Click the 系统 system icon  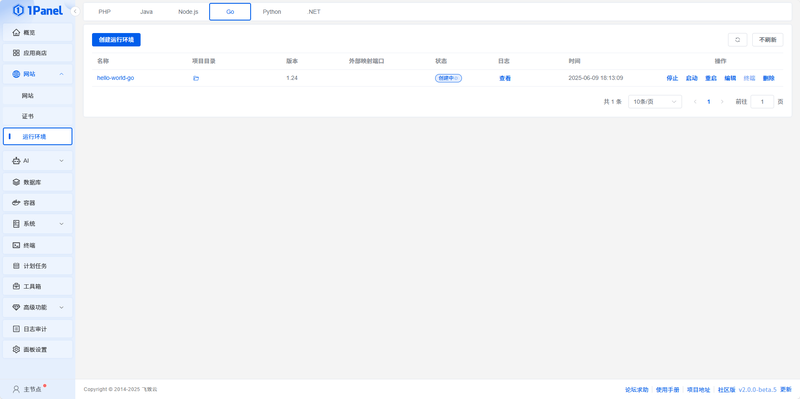[x=16, y=223]
